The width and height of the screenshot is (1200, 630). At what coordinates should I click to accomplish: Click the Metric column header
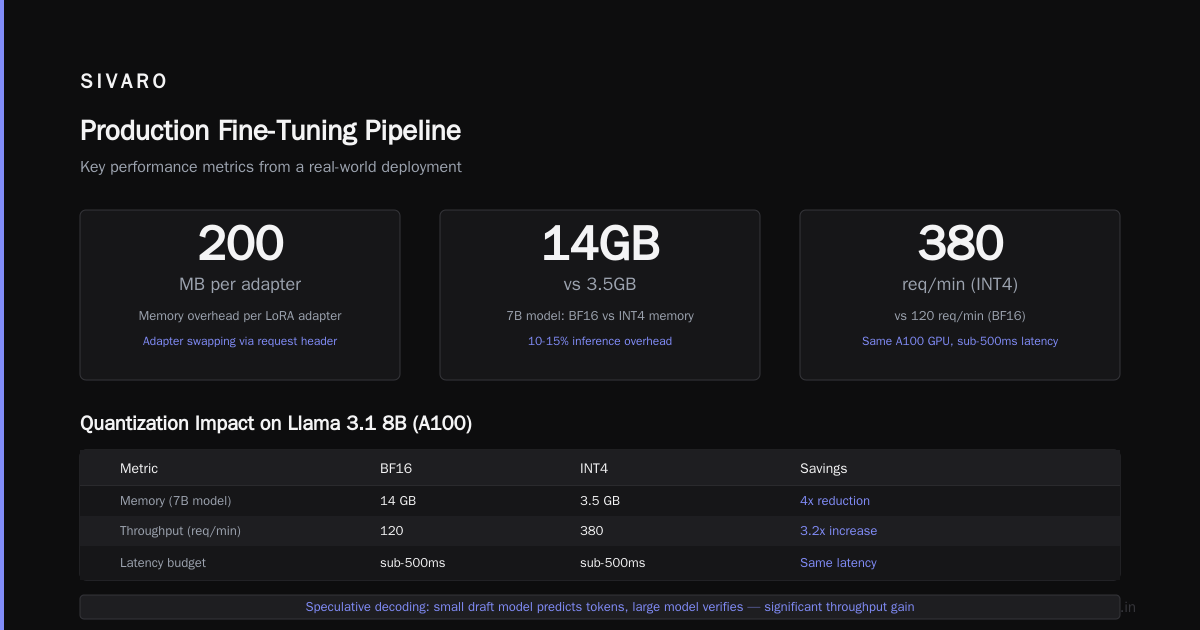(x=139, y=468)
